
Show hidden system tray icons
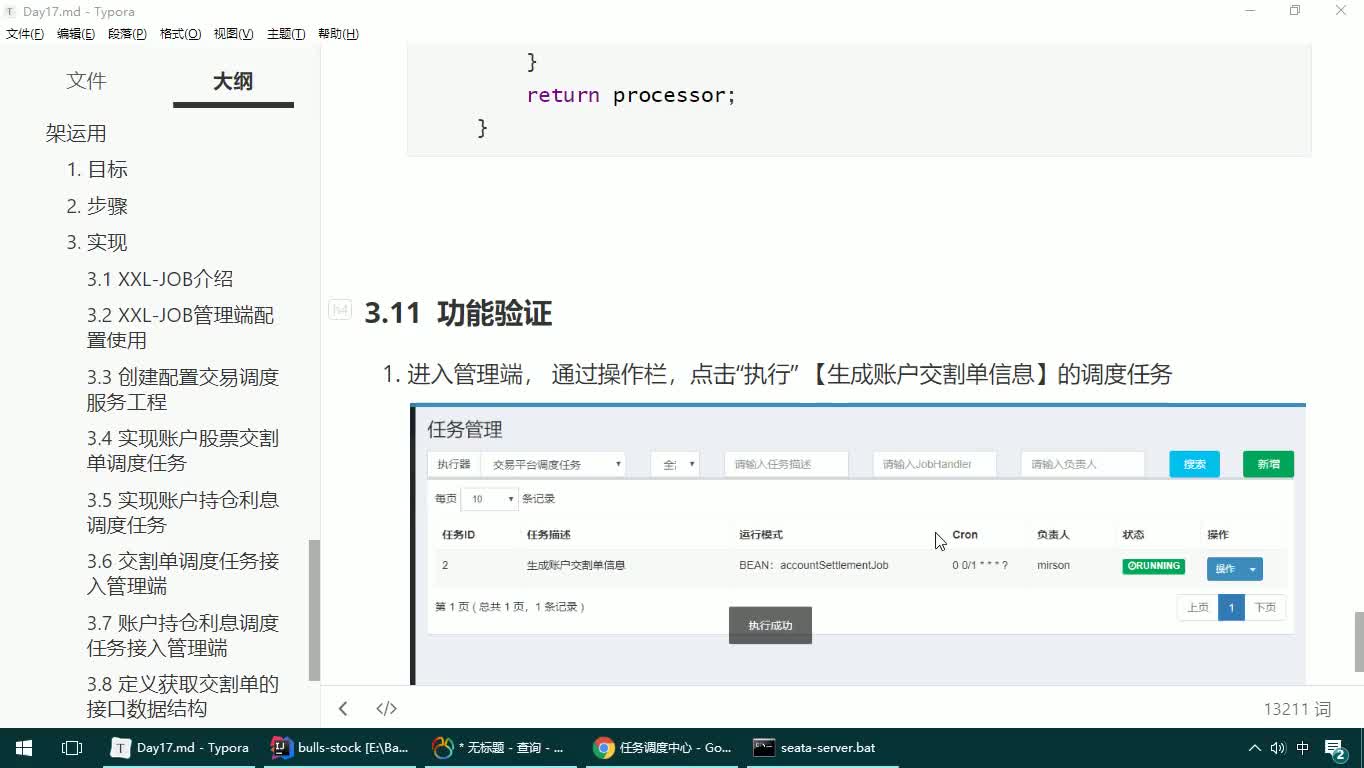click(1255, 748)
